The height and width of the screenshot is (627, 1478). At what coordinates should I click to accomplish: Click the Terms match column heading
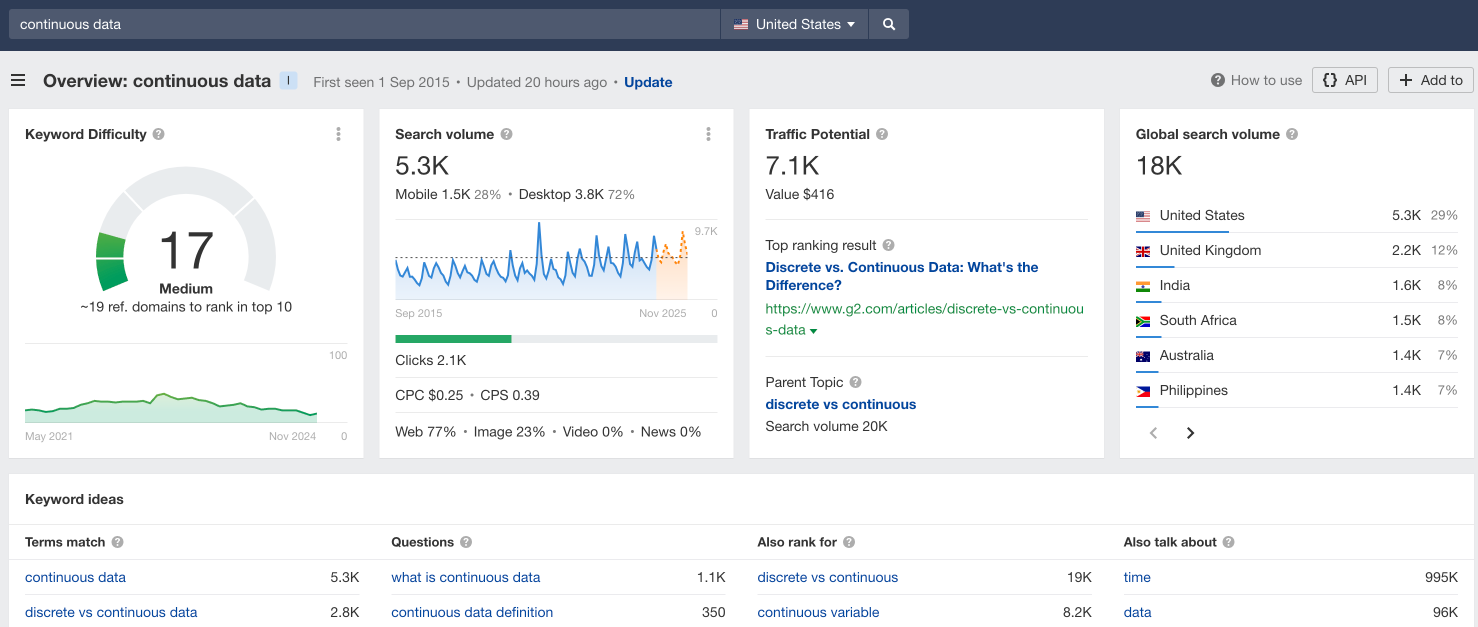(65, 542)
